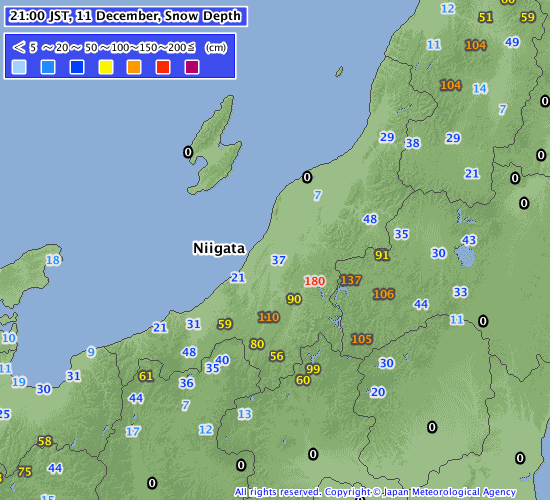Click the 37 reading near Niigata

click(279, 260)
